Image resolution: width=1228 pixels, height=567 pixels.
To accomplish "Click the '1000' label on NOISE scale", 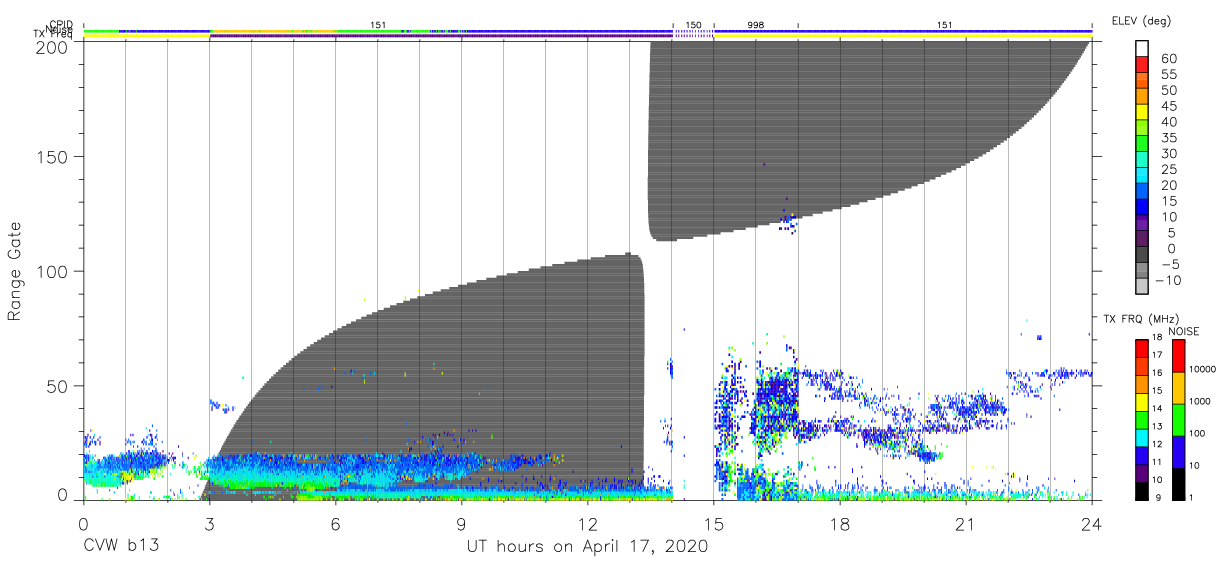I will coord(1200,402).
